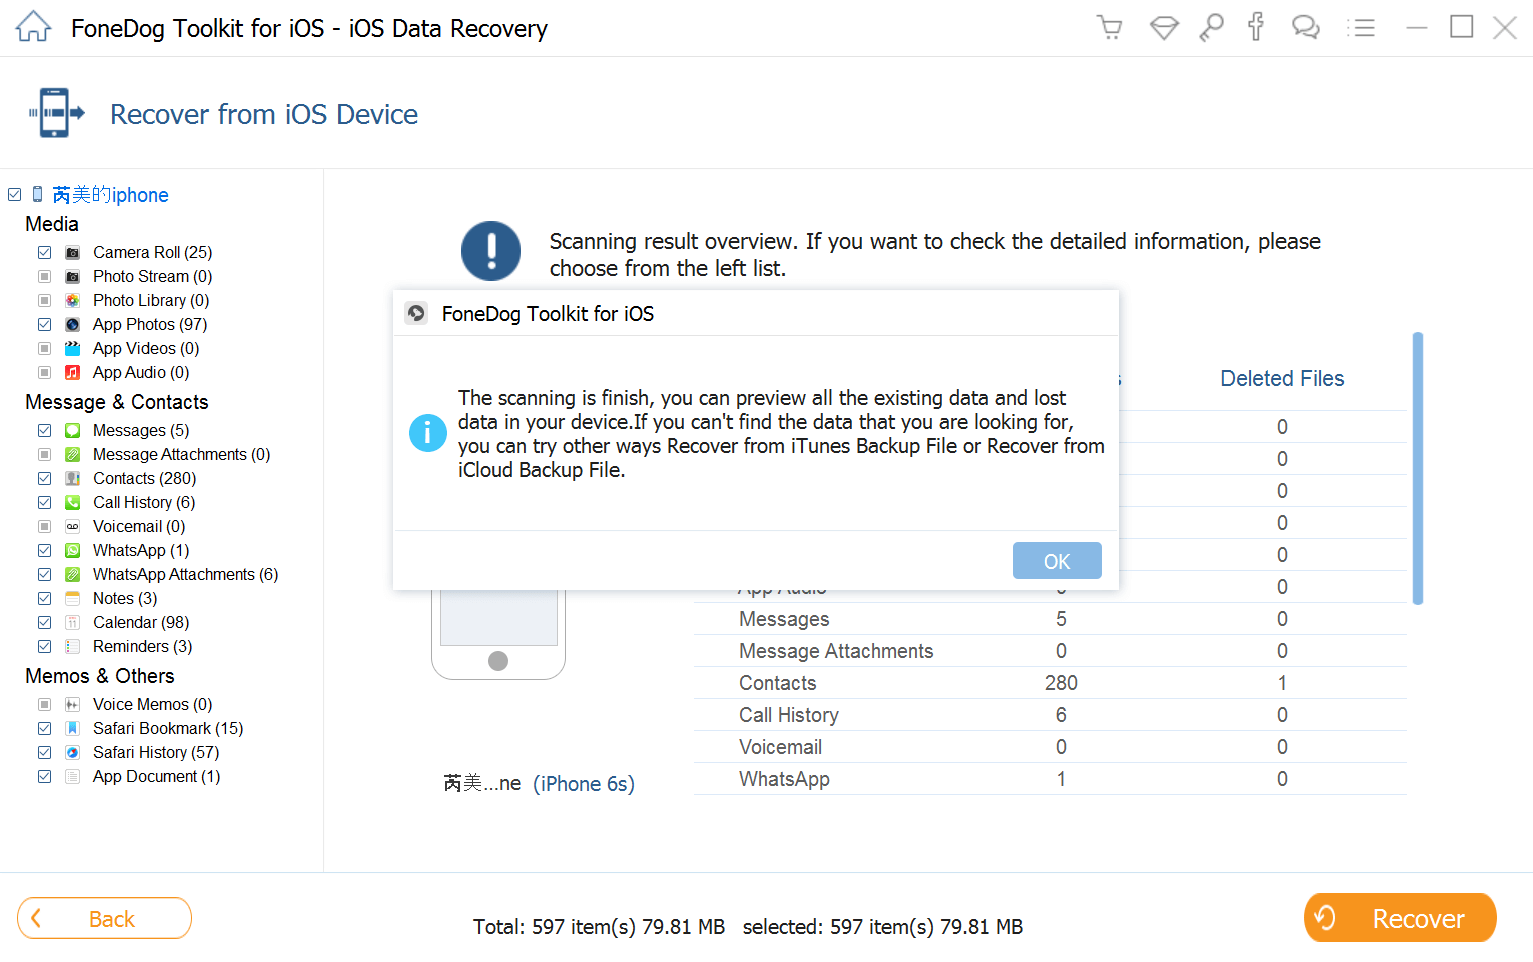The width and height of the screenshot is (1533, 962).
Task: Open App Photos (97) list
Action: (x=150, y=325)
